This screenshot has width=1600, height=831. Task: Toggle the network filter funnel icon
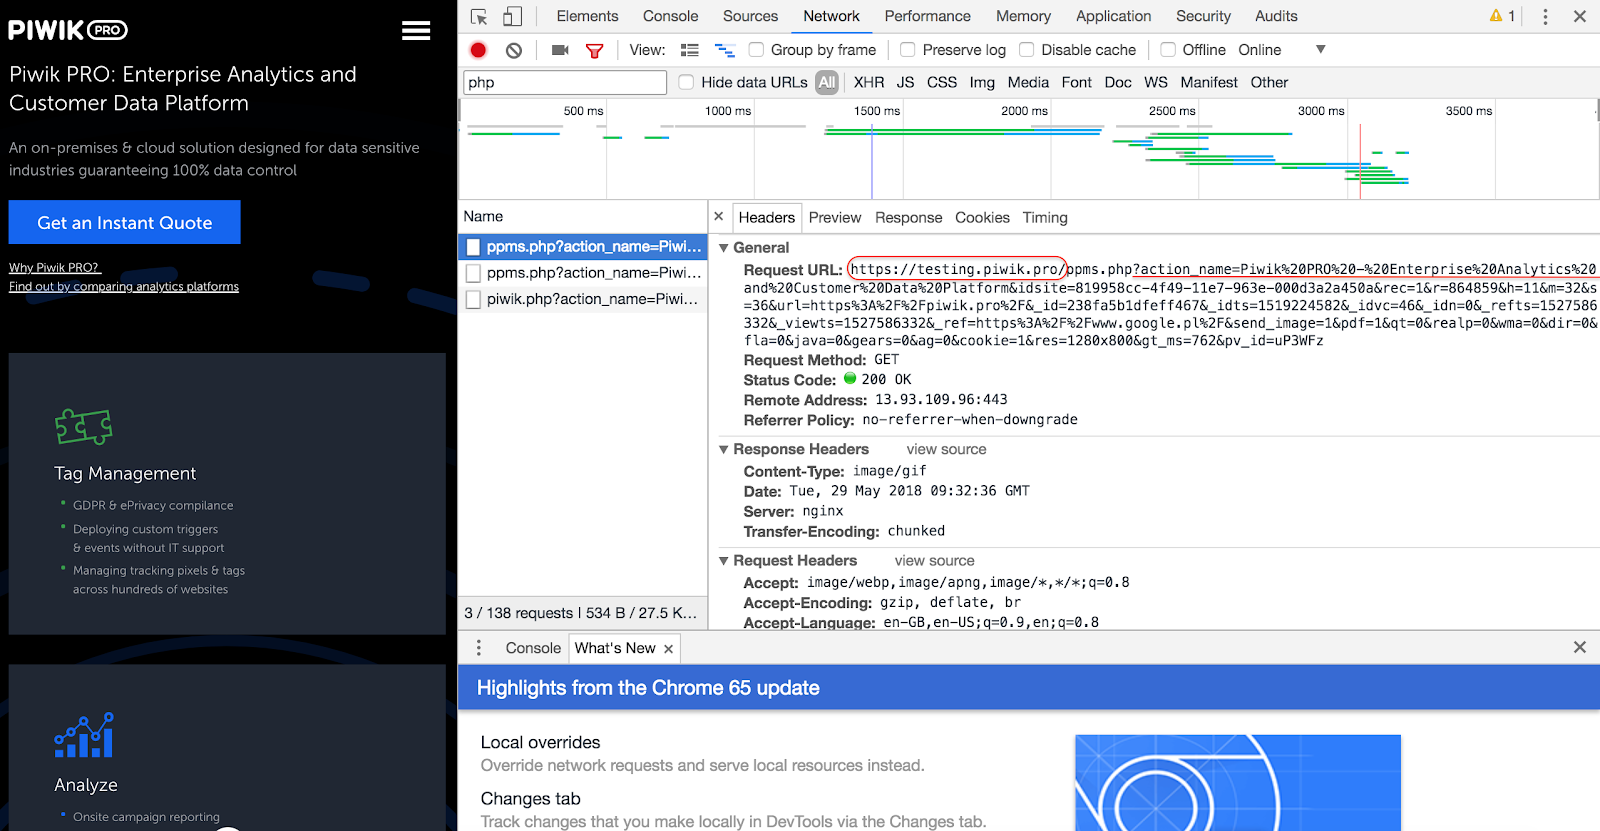point(595,50)
